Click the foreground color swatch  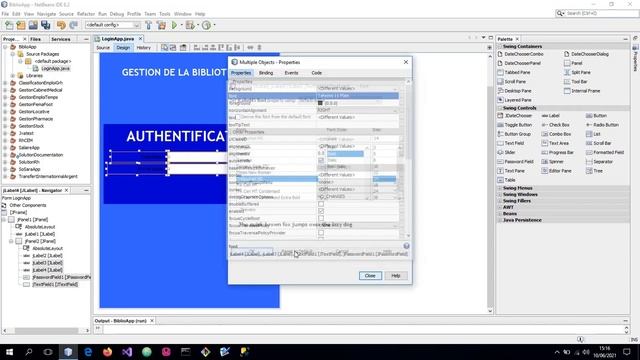click(320, 103)
